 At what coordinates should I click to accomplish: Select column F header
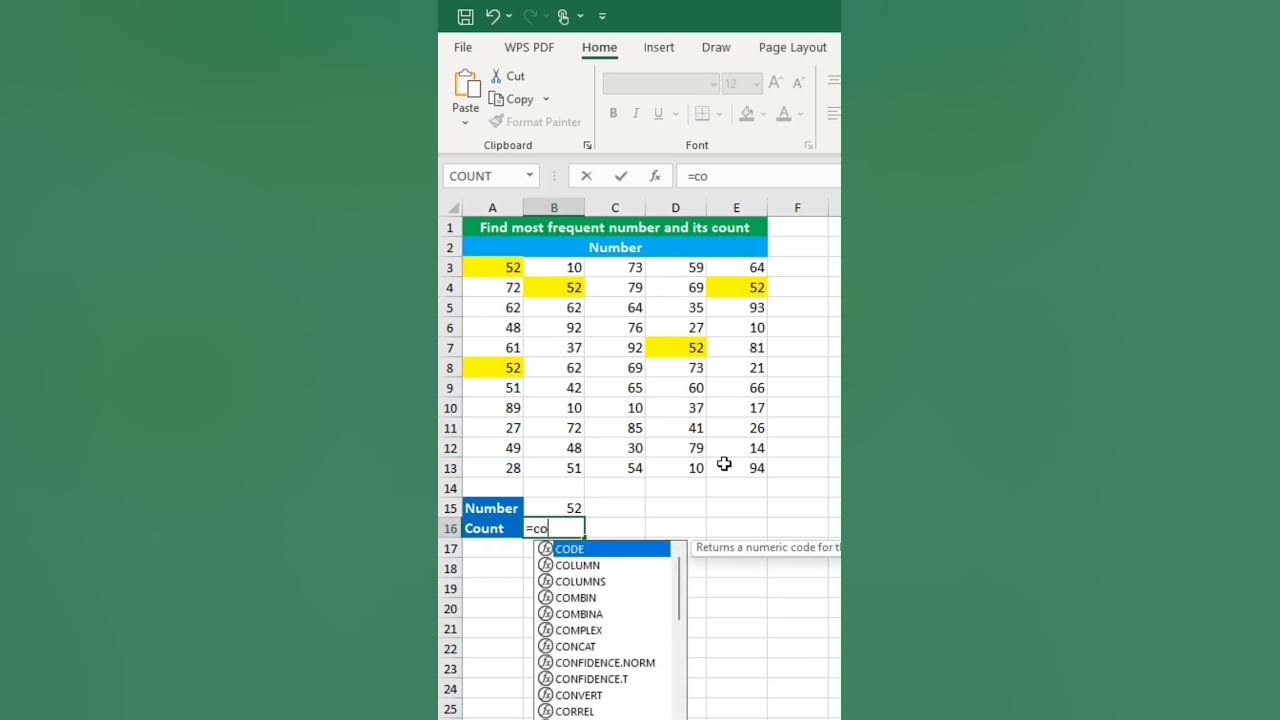coord(797,208)
